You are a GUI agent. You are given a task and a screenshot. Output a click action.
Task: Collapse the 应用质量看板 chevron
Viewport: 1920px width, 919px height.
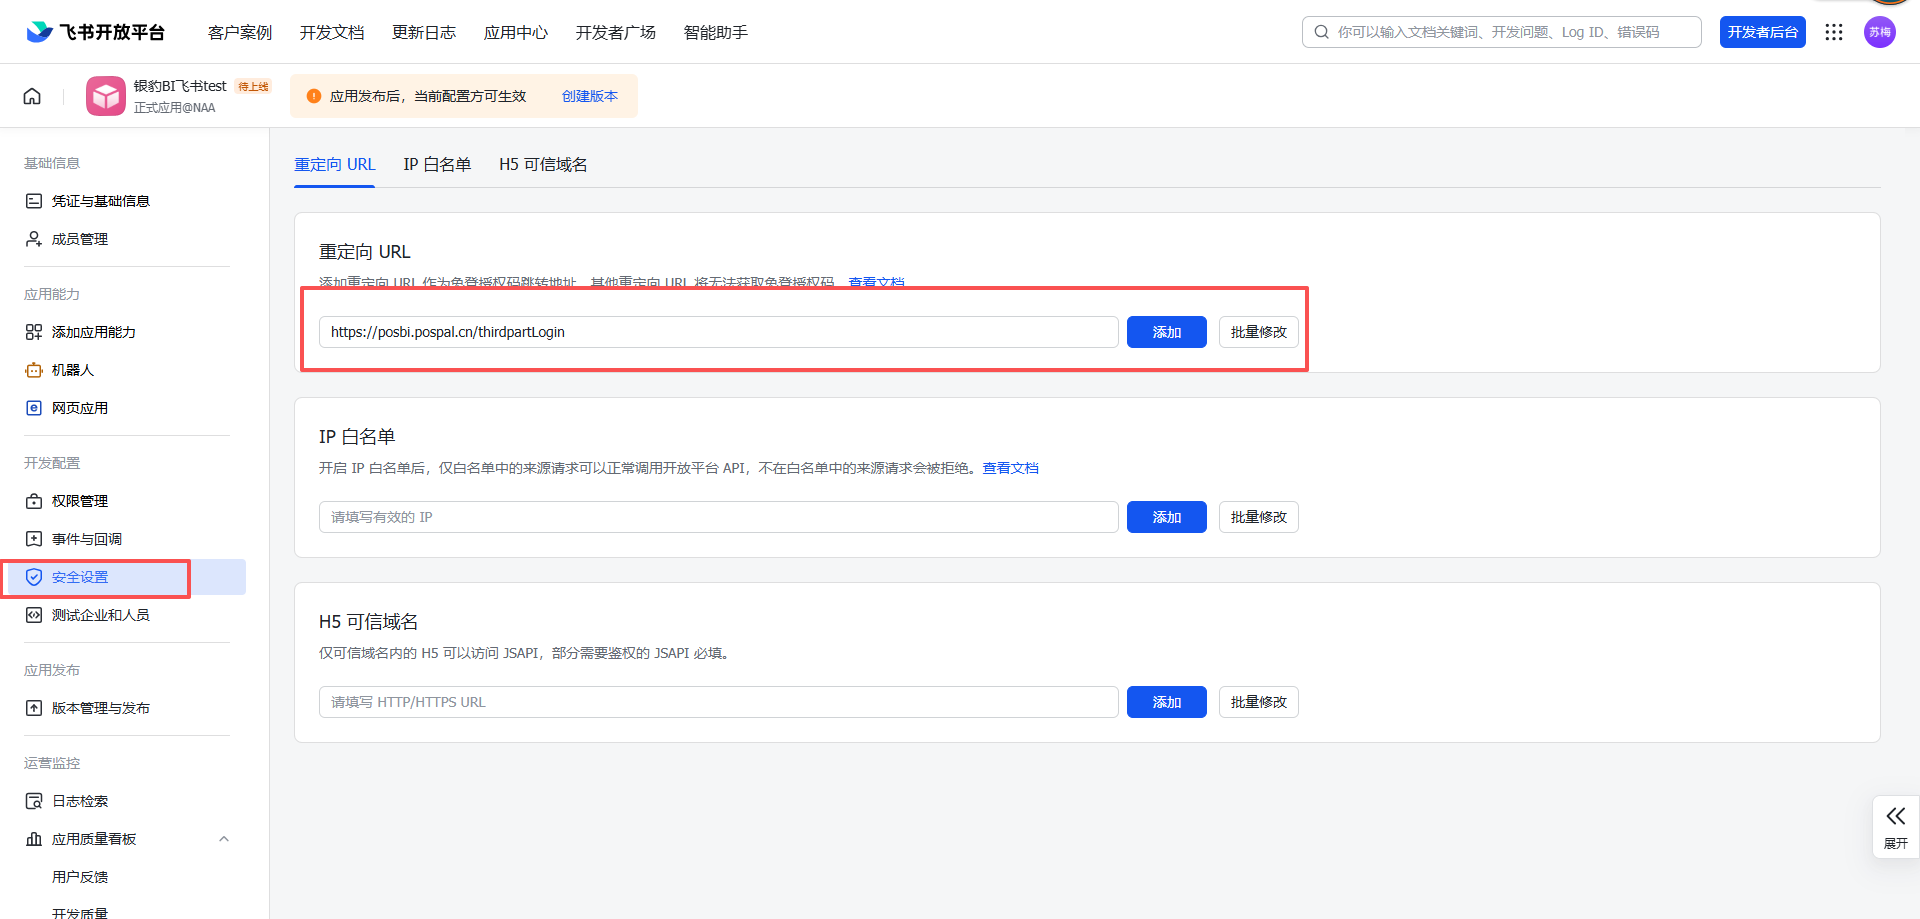[224, 839]
